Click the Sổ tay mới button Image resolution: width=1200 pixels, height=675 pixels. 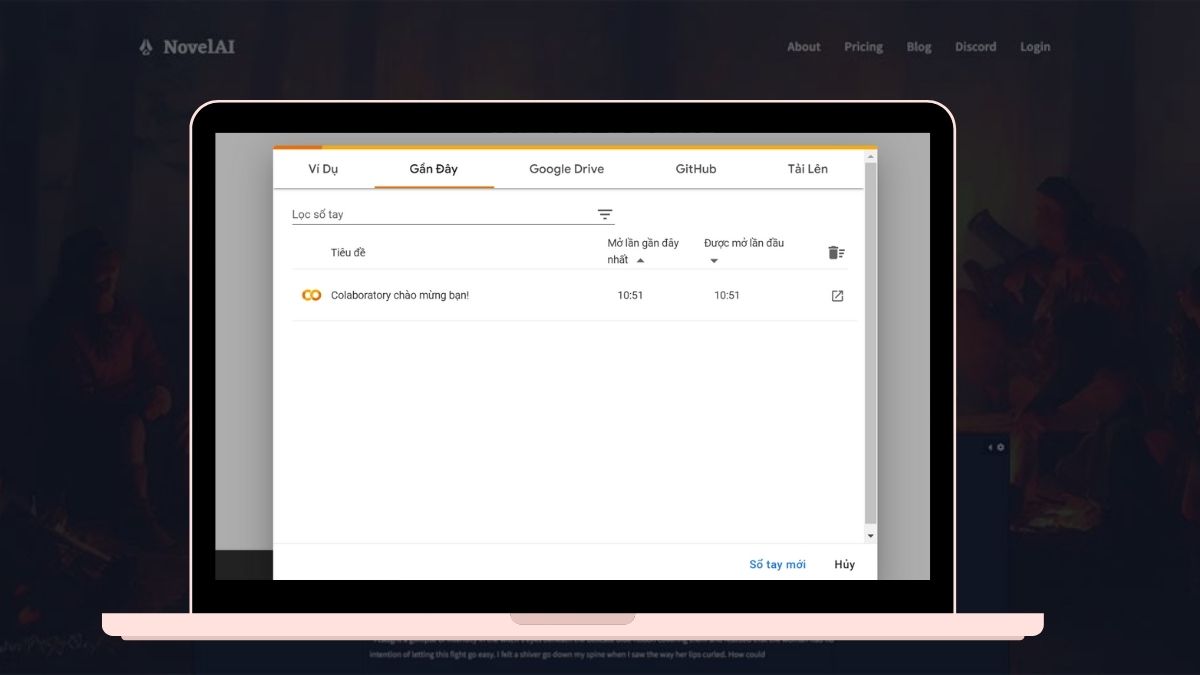[777, 564]
